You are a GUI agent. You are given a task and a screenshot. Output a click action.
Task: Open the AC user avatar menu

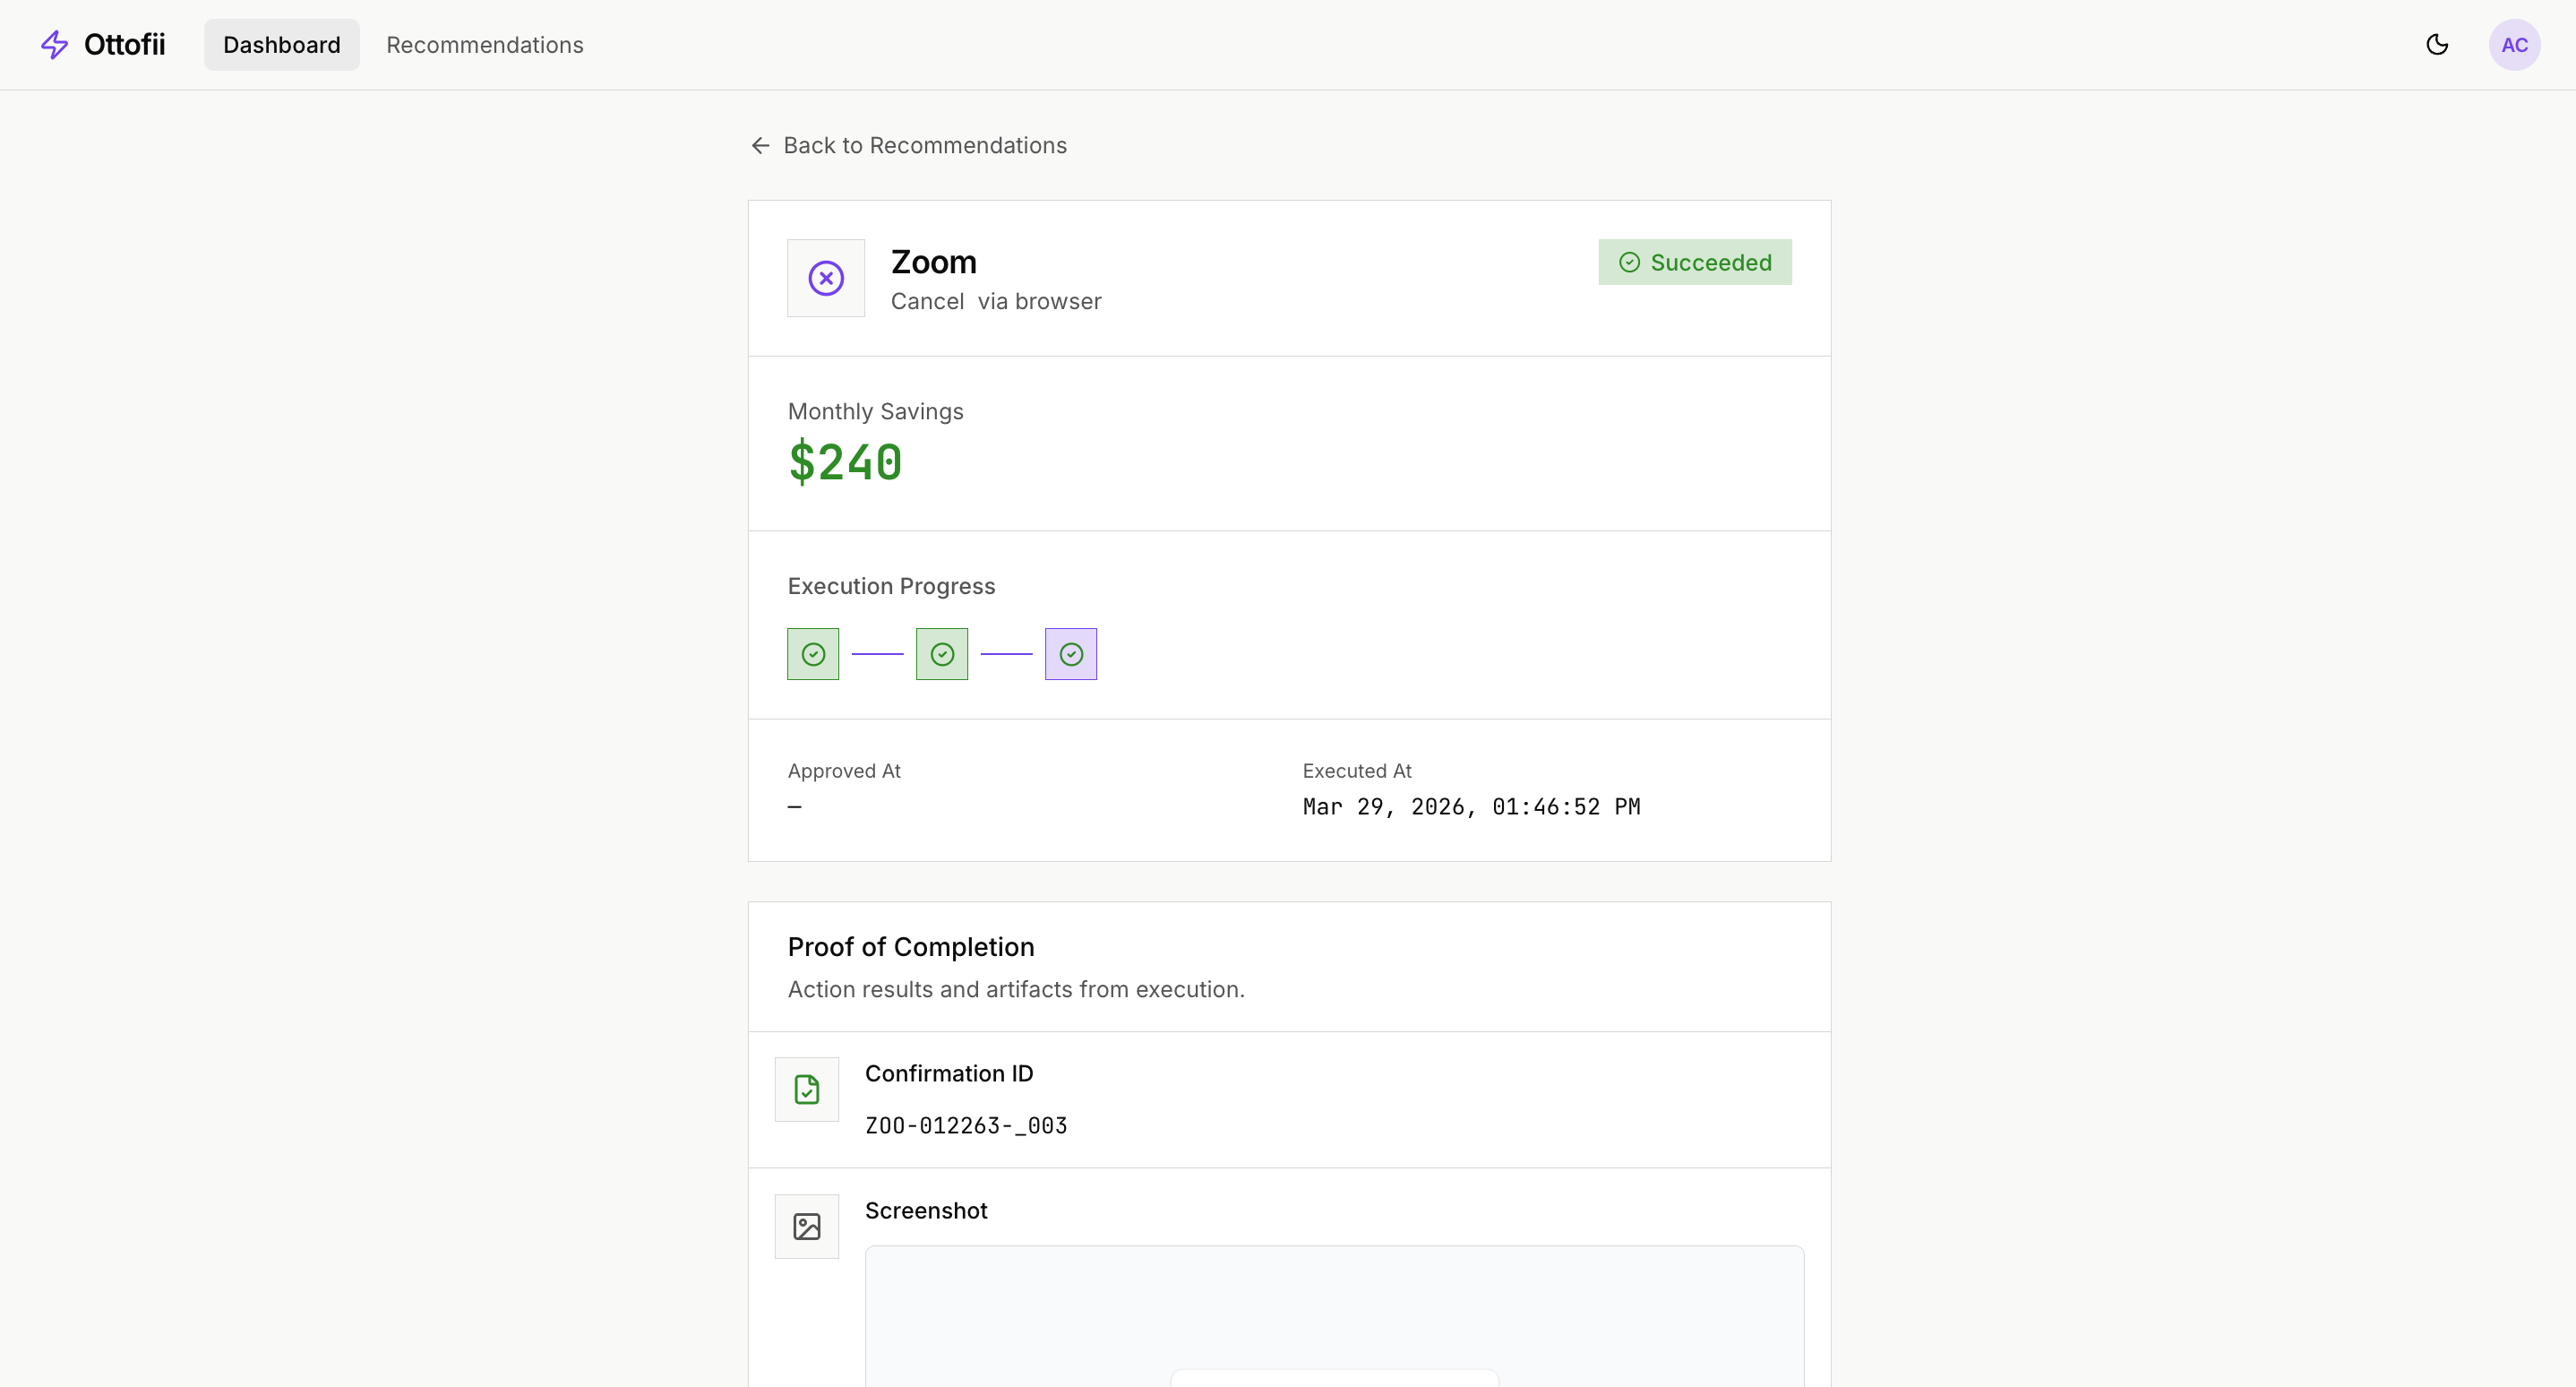click(x=2513, y=45)
